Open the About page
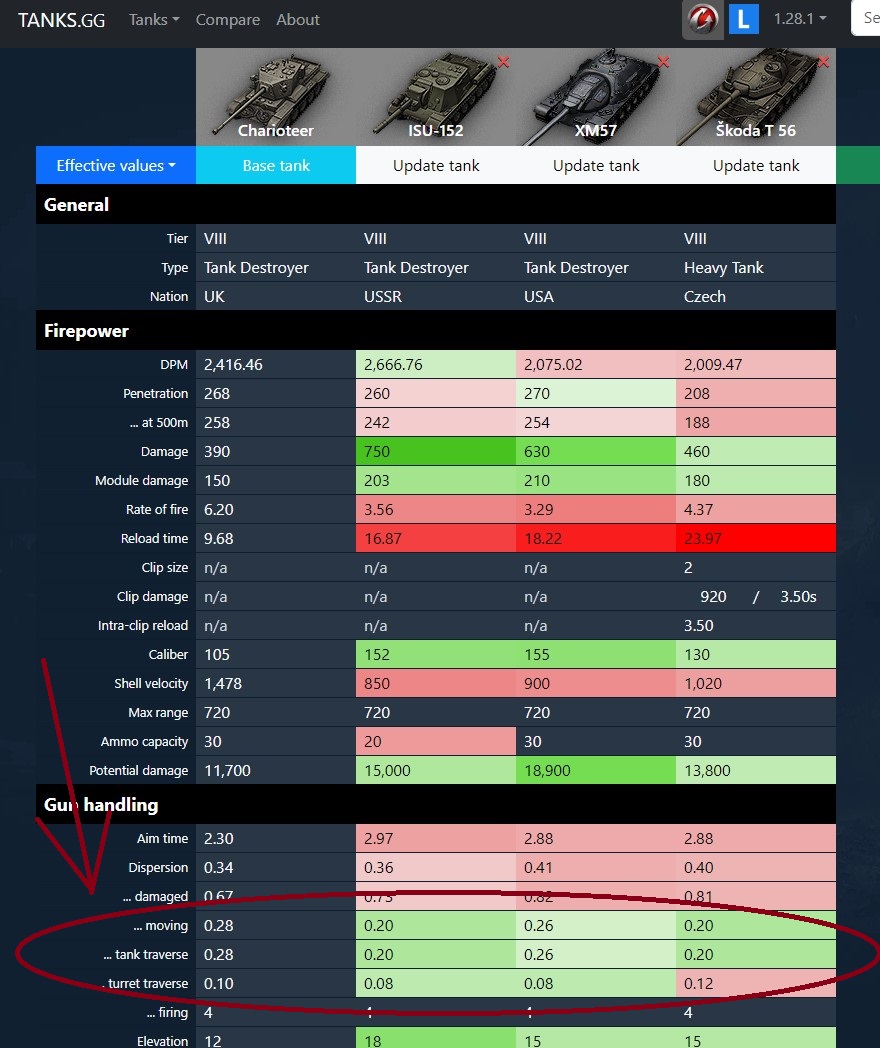This screenshot has width=880, height=1048. [298, 19]
